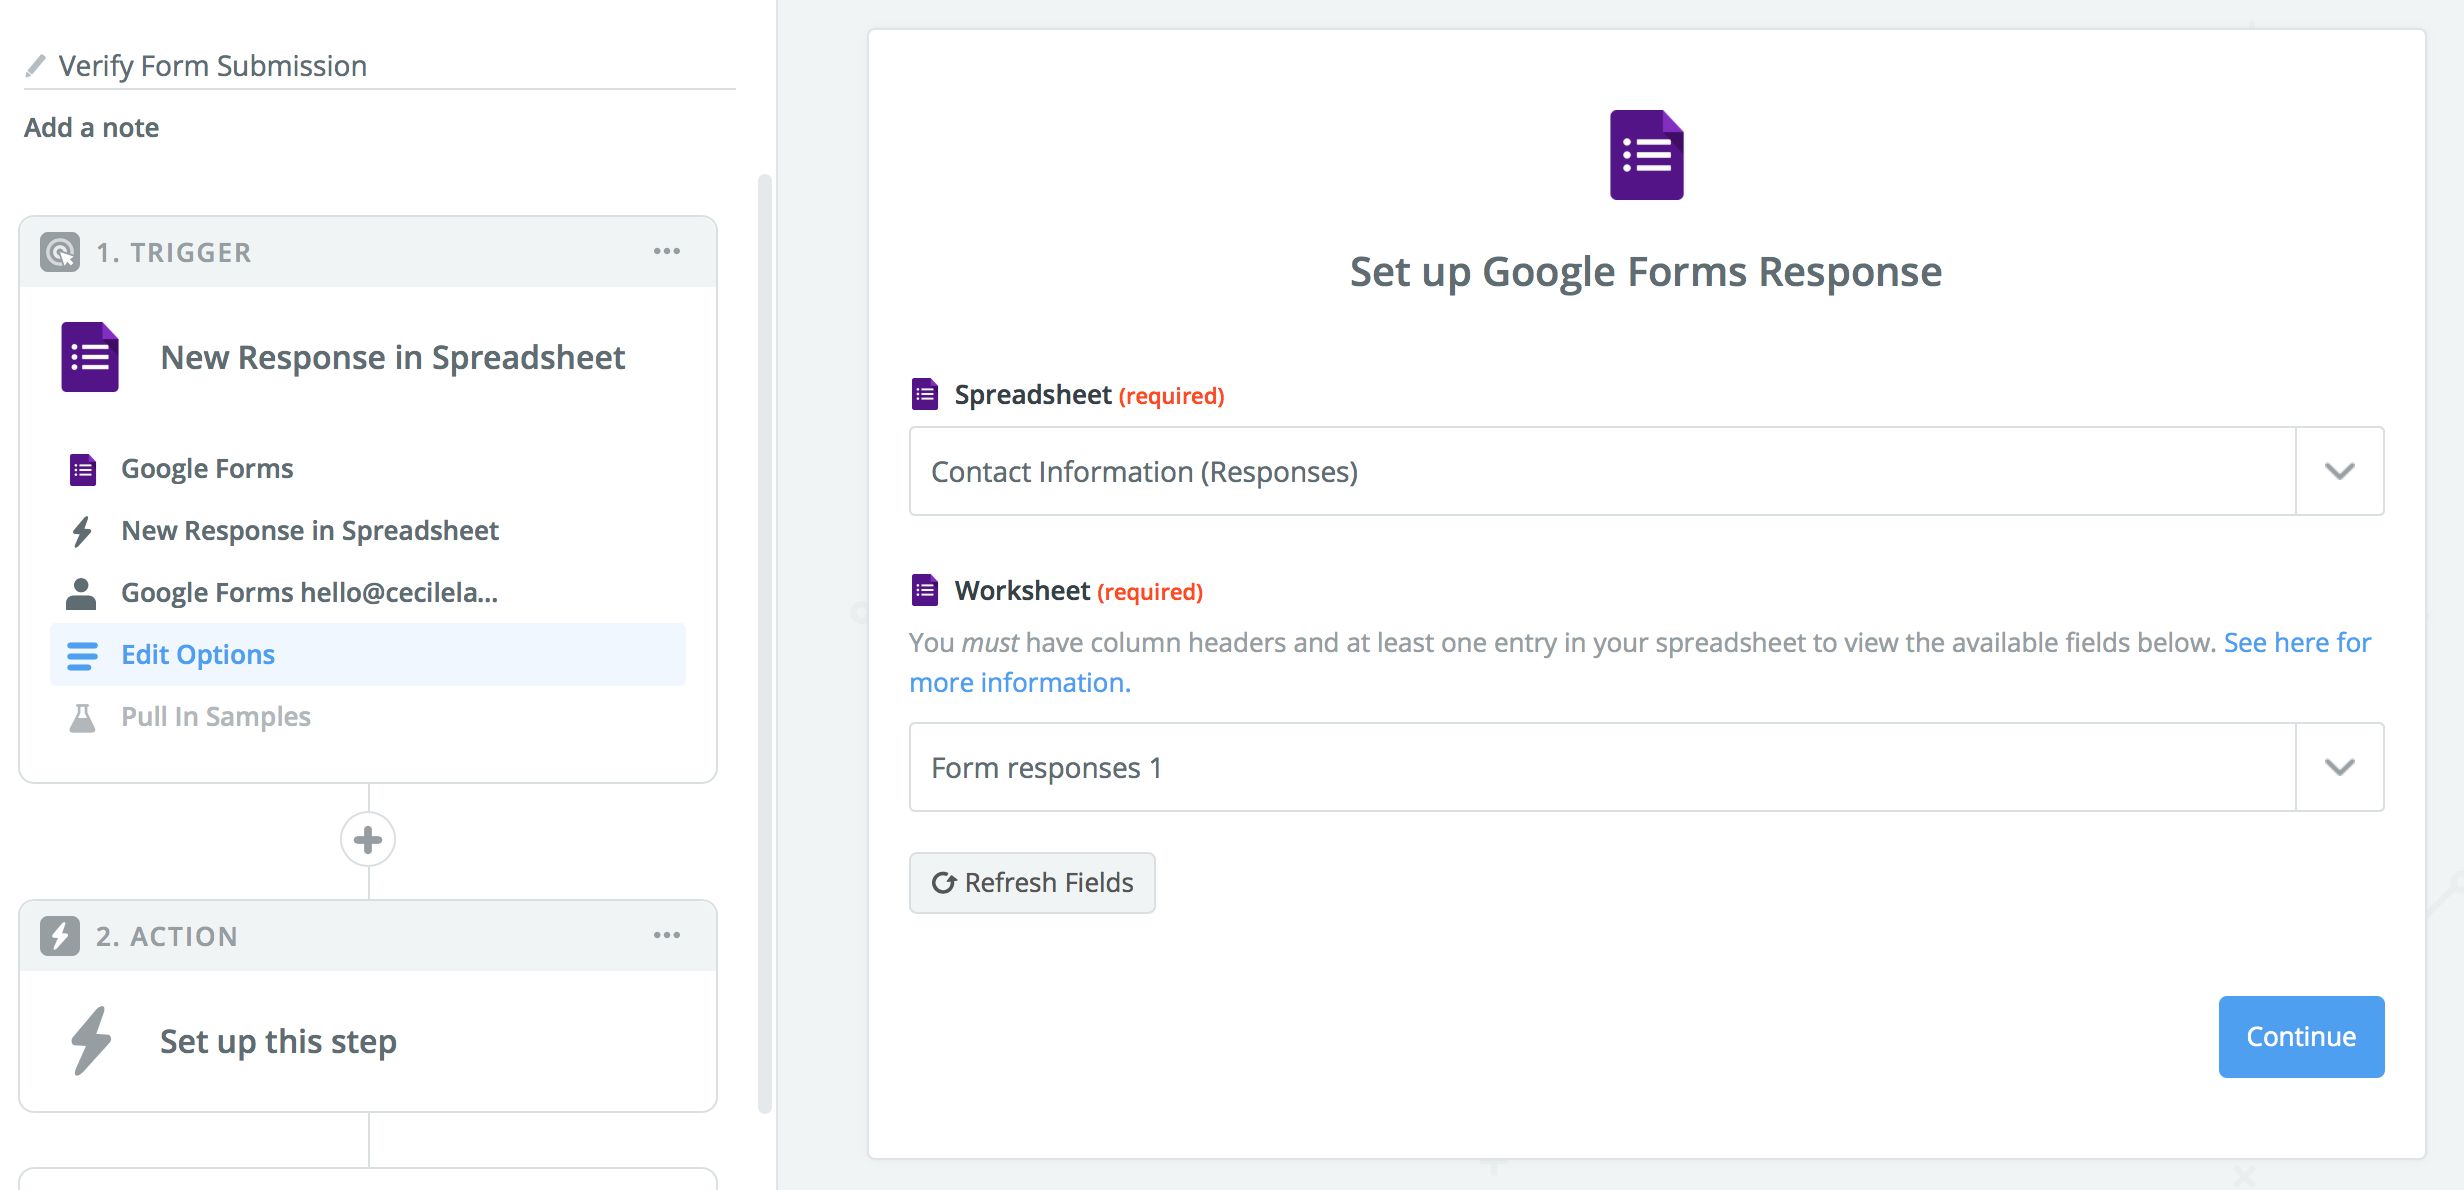Click the plus button between trigger and action

click(367, 839)
